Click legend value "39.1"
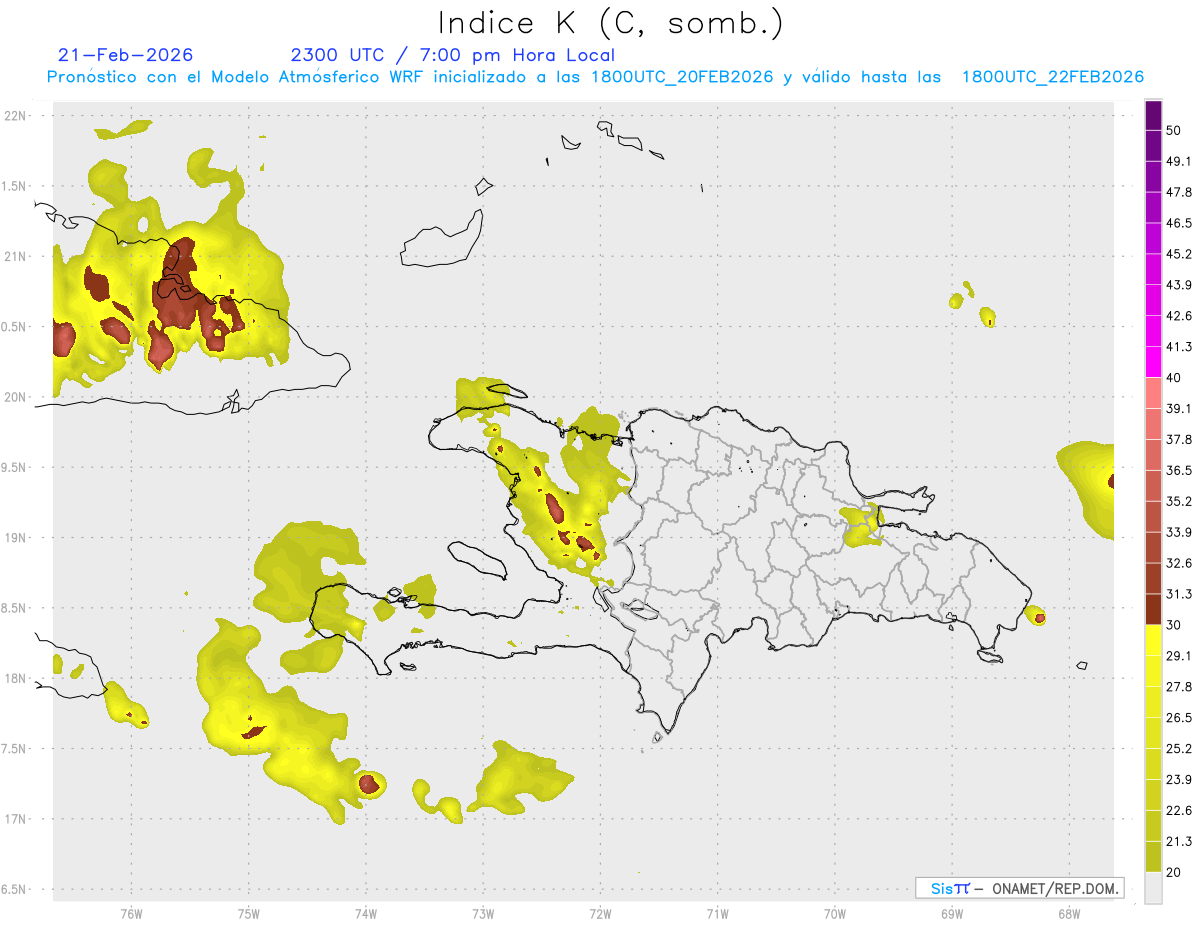Image resolution: width=1200 pixels, height=927 pixels. [x=1179, y=409]
